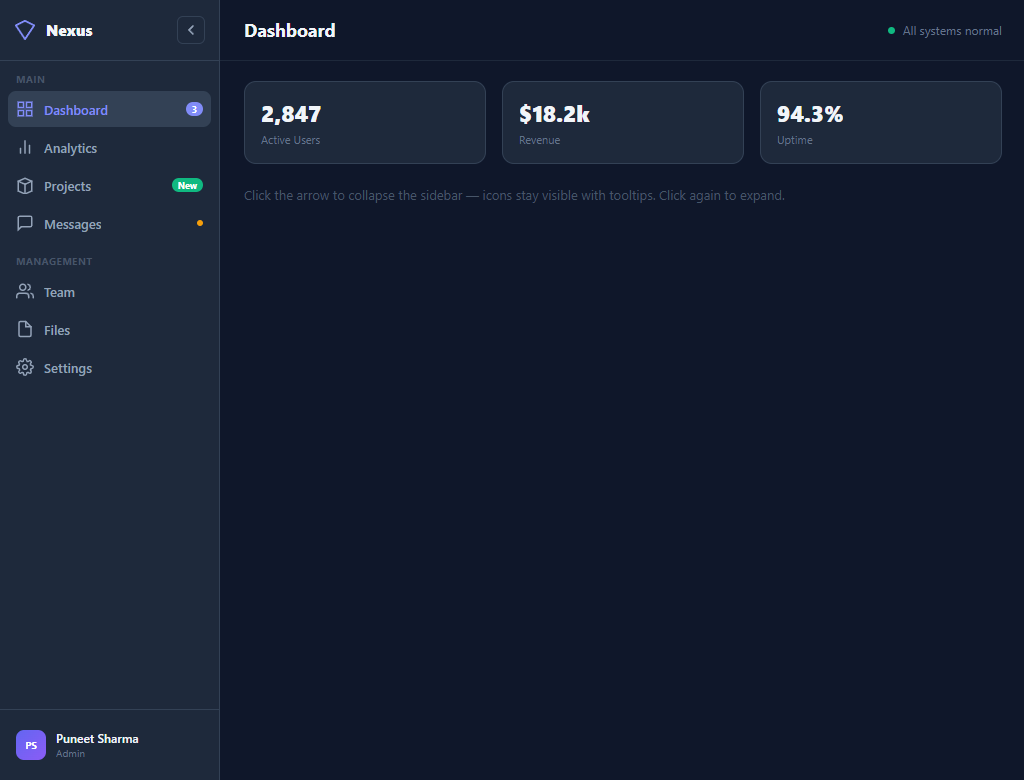1024x780 pixels.
Task: Open the Settings label in sidebar
Action: pyautogui.click(x=68, y=368)
